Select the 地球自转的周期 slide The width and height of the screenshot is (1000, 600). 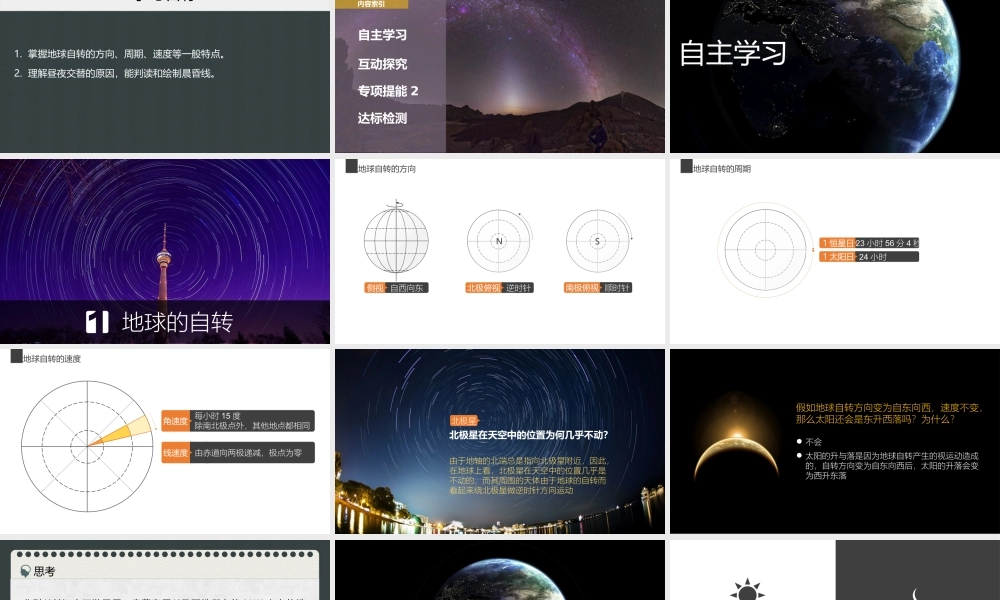pos(835,251)
